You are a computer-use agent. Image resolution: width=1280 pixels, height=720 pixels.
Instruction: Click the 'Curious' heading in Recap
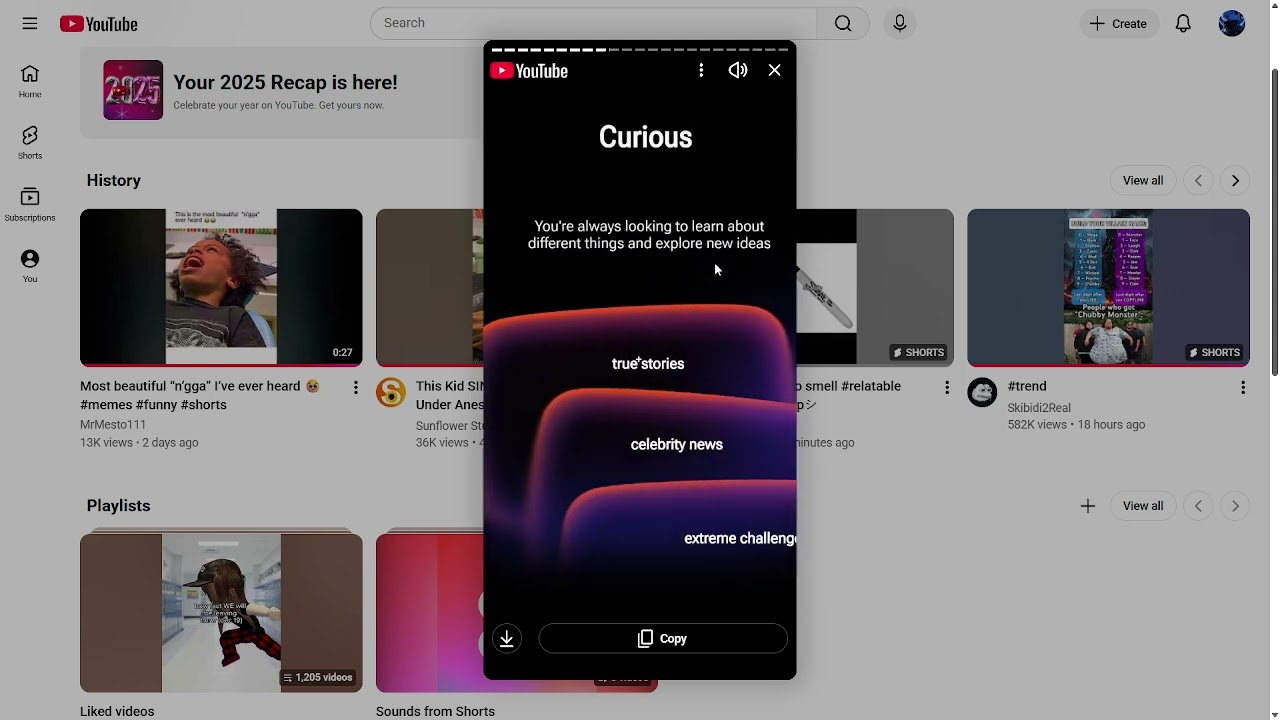645,137
